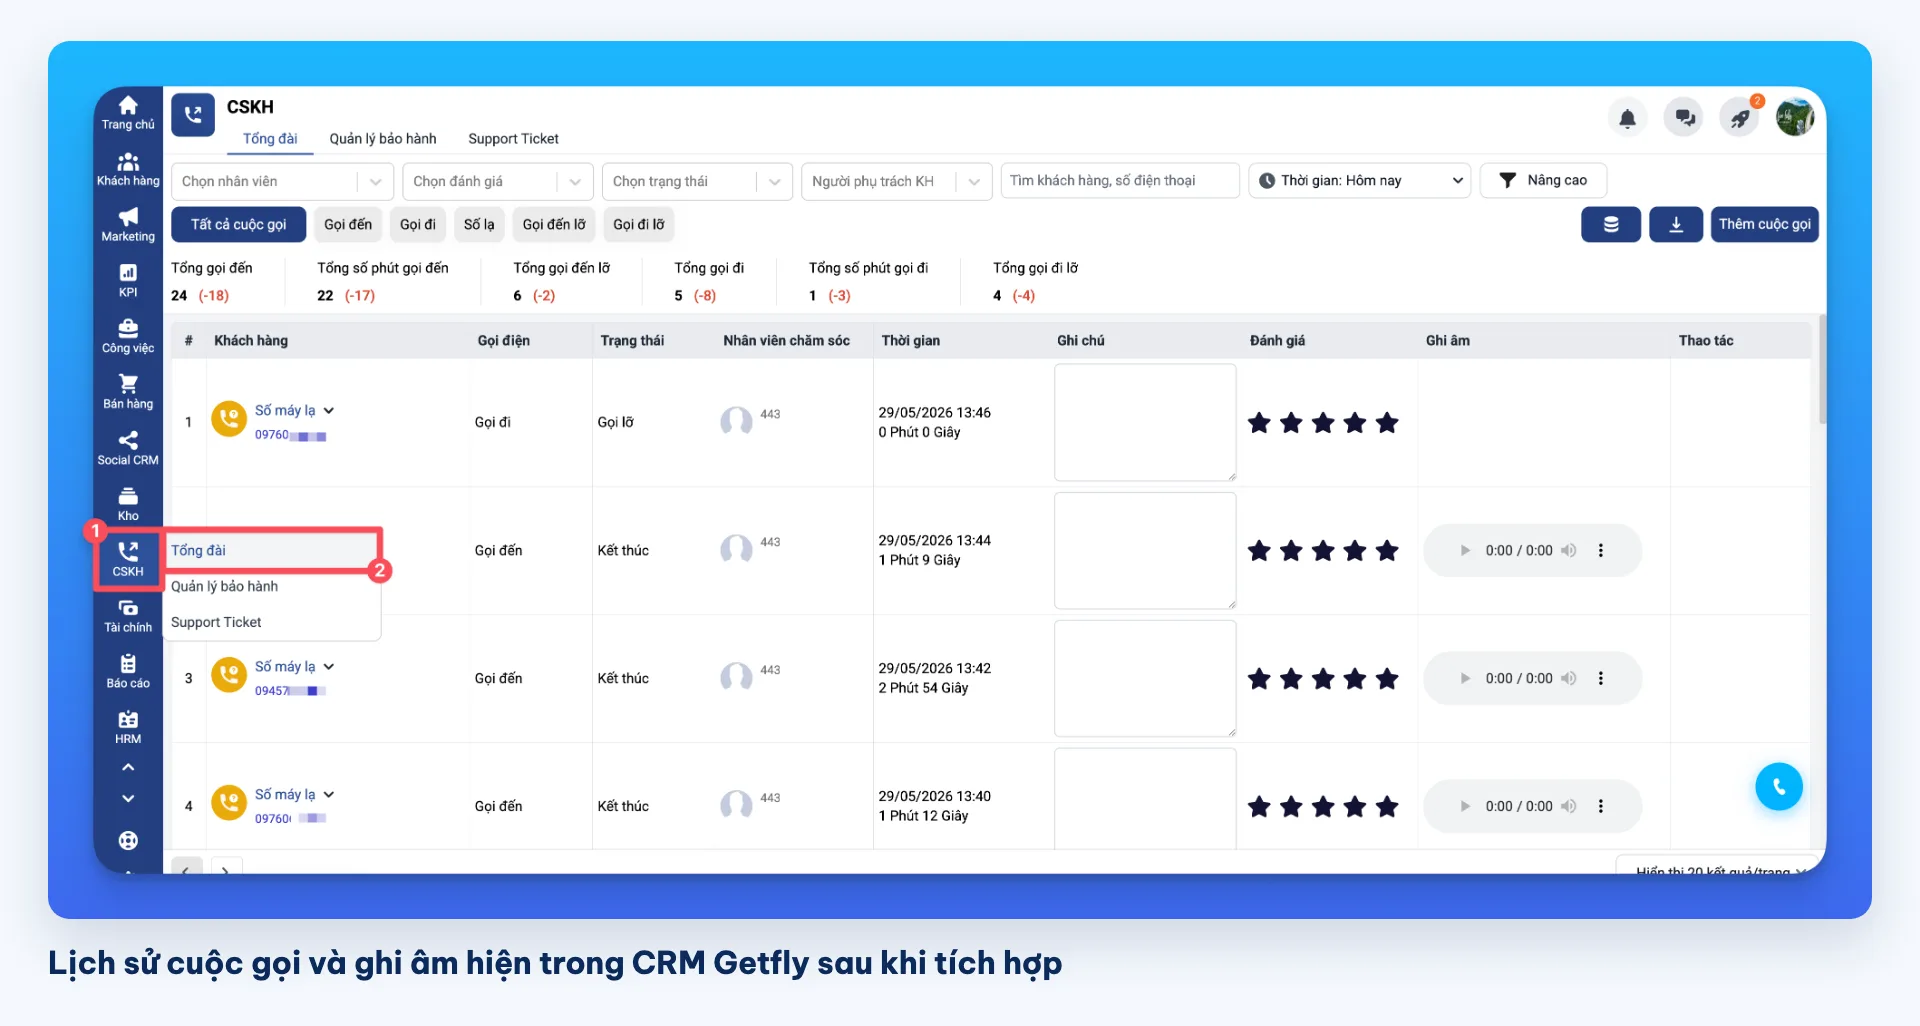
Task: Choose Support Ticket in CSKH flyout menu
Action: pos(272,622)
